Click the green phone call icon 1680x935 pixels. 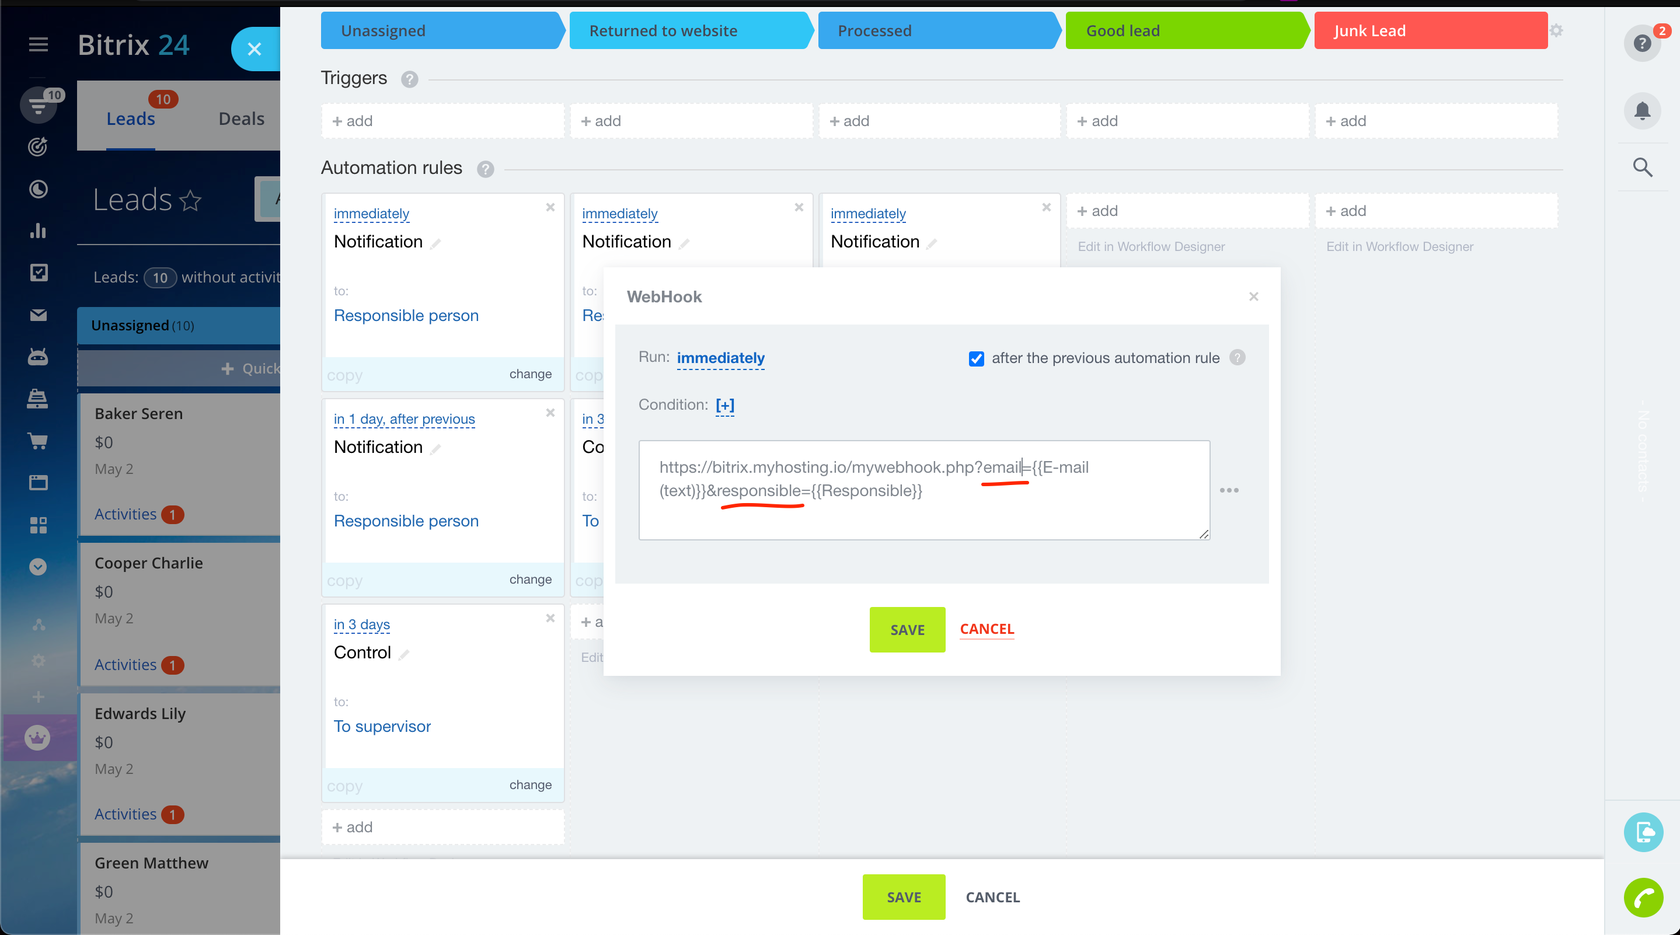pyautogui.click(x=1643, y=897)
